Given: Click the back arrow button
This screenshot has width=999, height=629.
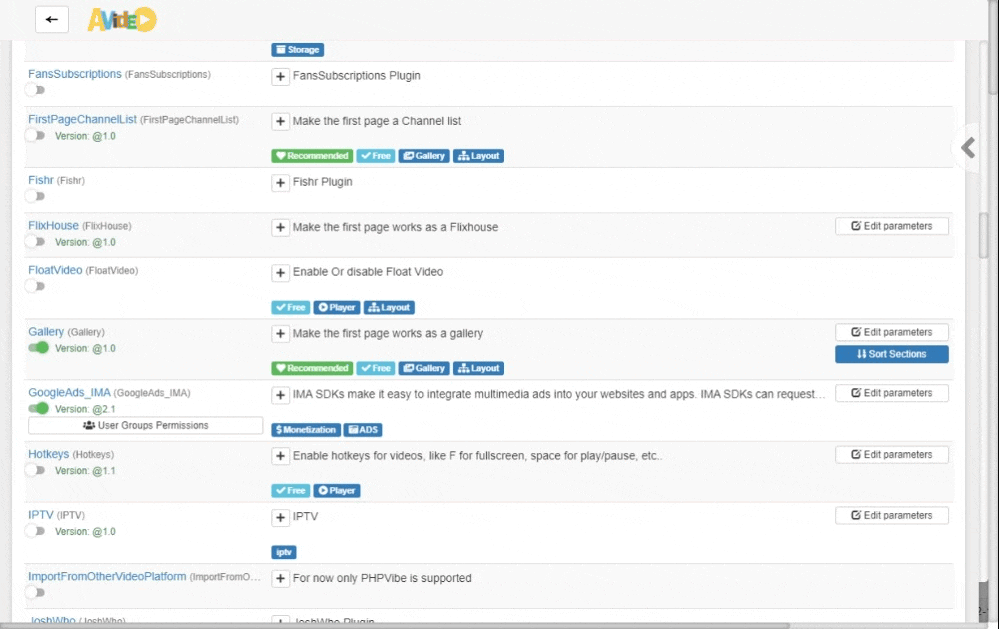Looking at the screenshot, I should (52, 20).
